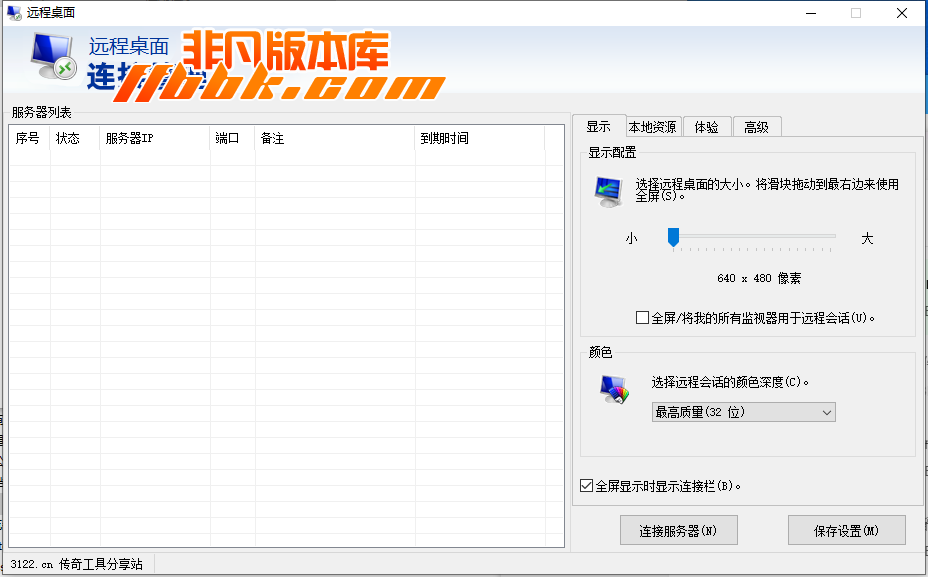Enable 全屏 all monitors checkbox
Image resolution: width=928 pixels, height=577 pixels.
pyautogui.click(x=642, y=318)
